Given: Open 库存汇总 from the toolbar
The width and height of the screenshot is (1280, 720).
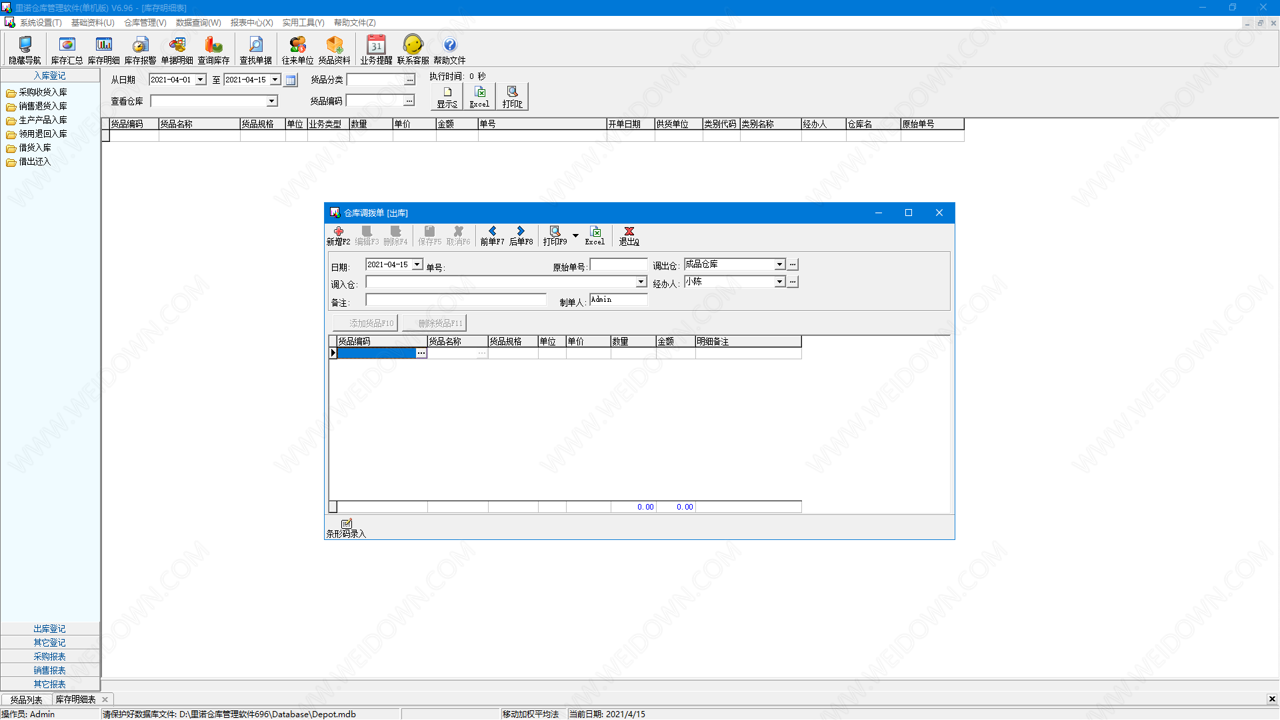Looking at the screenshot, I should coord(67,49).
